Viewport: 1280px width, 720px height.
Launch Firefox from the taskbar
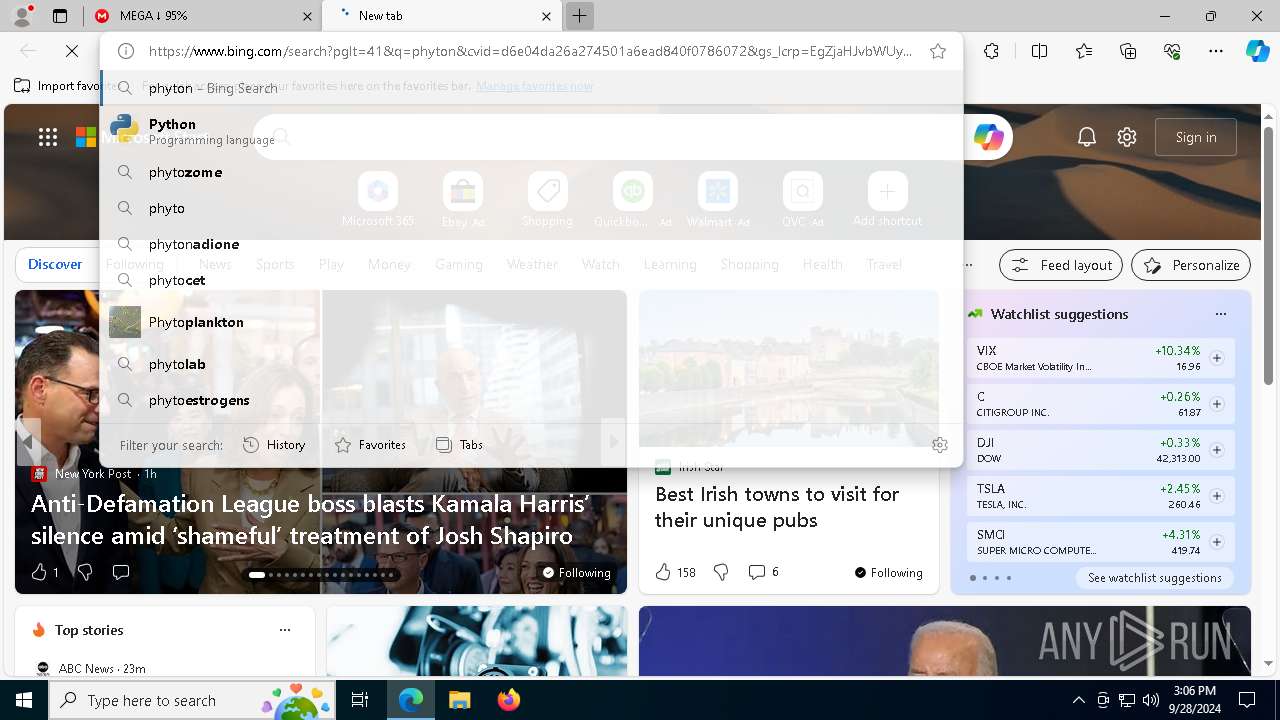point(509,700)
